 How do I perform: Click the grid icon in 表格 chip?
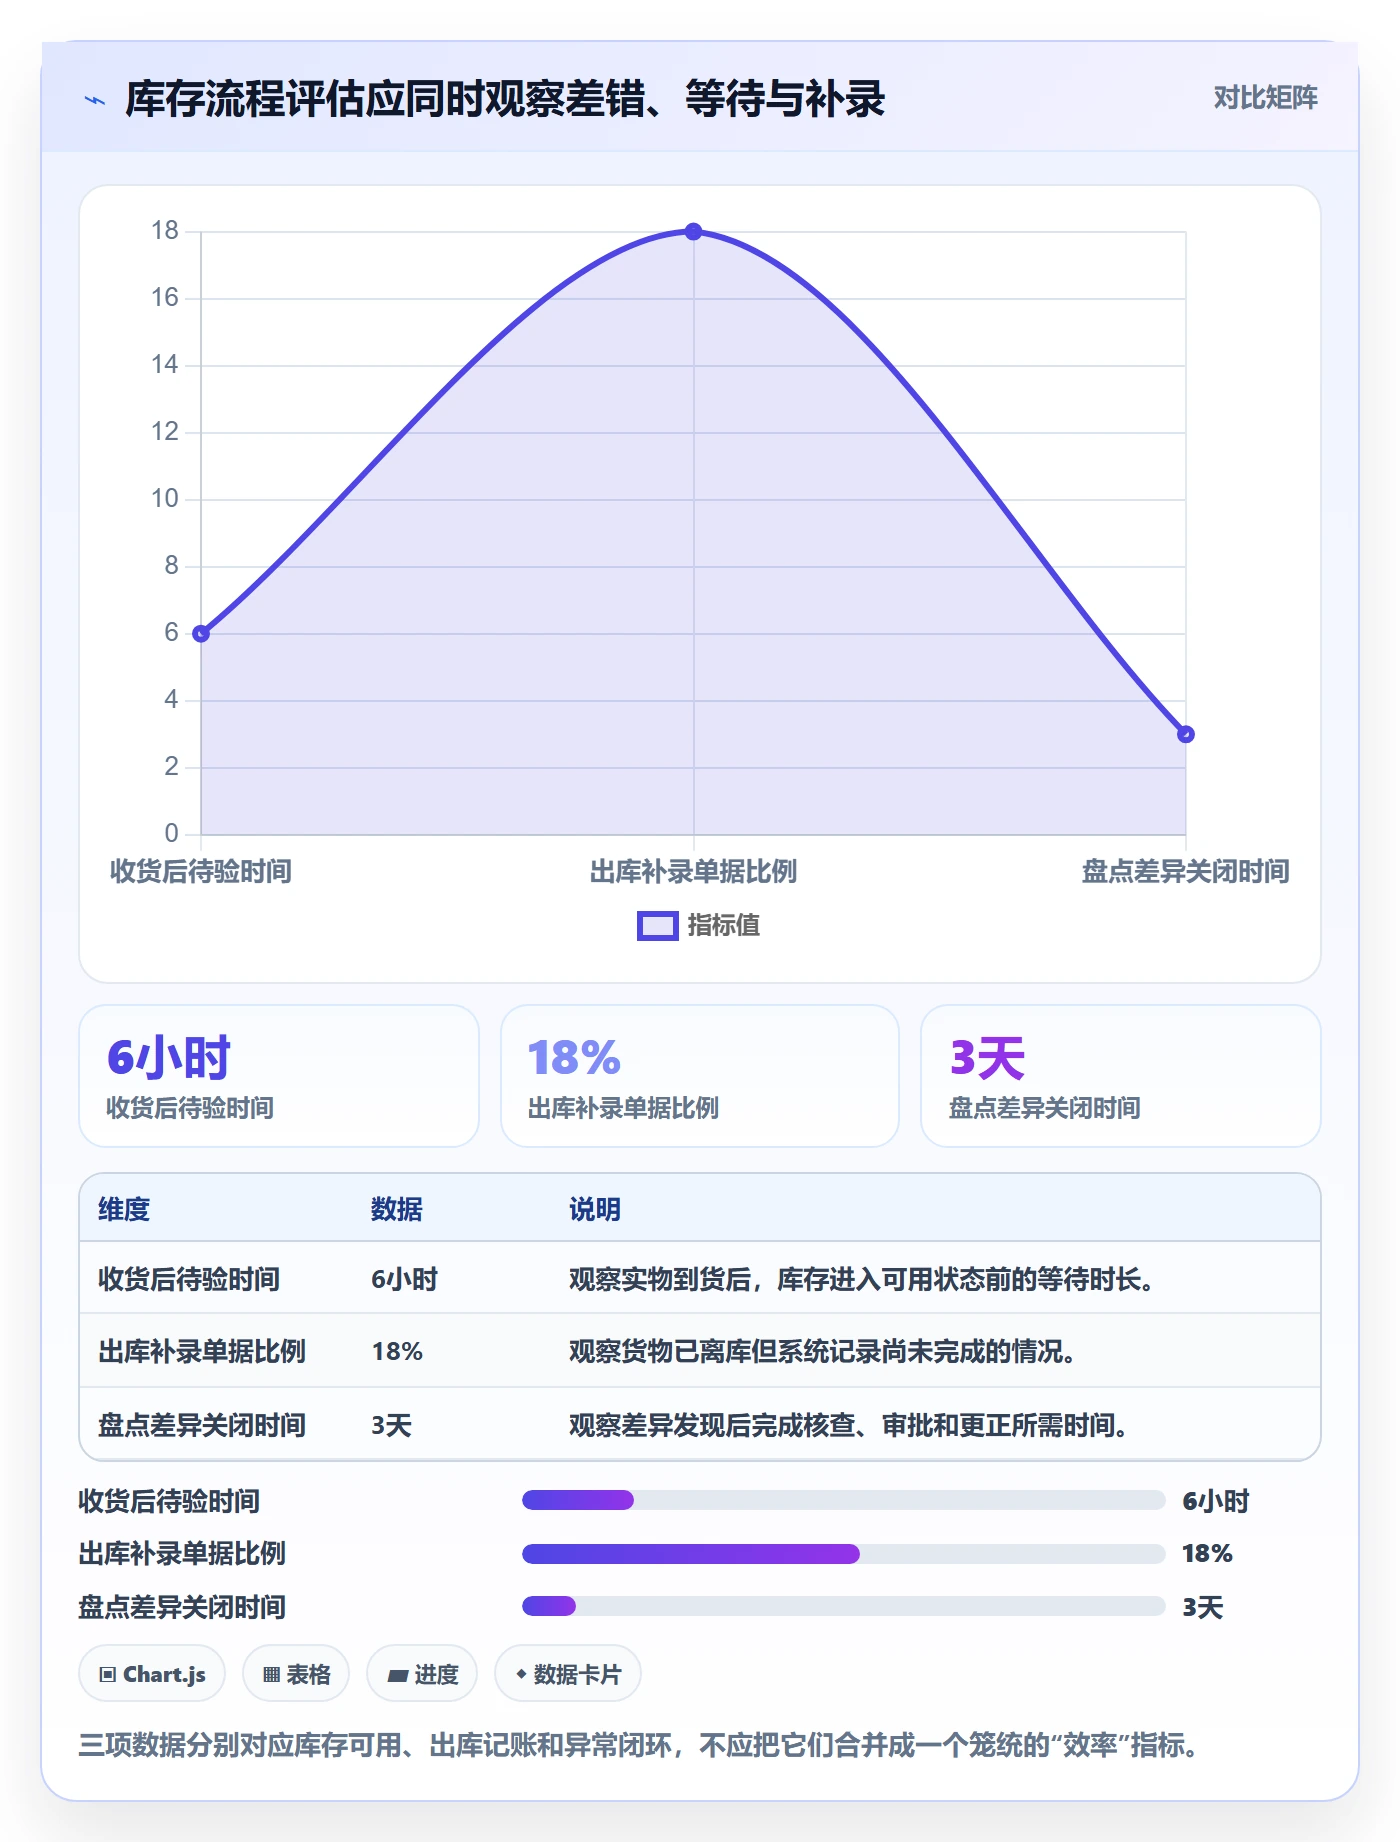point(271,1675)
